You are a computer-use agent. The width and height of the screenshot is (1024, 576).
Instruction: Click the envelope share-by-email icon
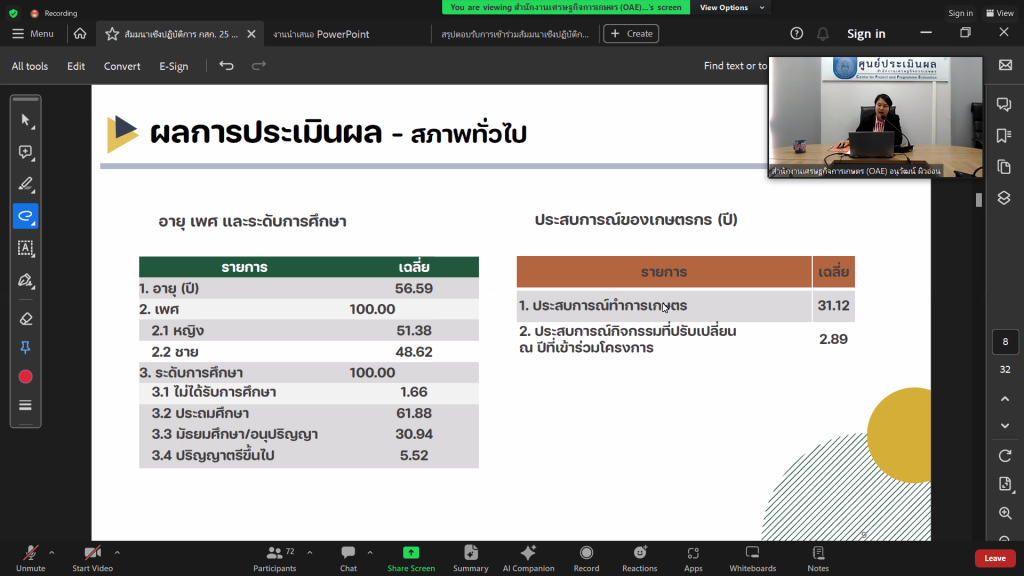[x=1005, y=65]
